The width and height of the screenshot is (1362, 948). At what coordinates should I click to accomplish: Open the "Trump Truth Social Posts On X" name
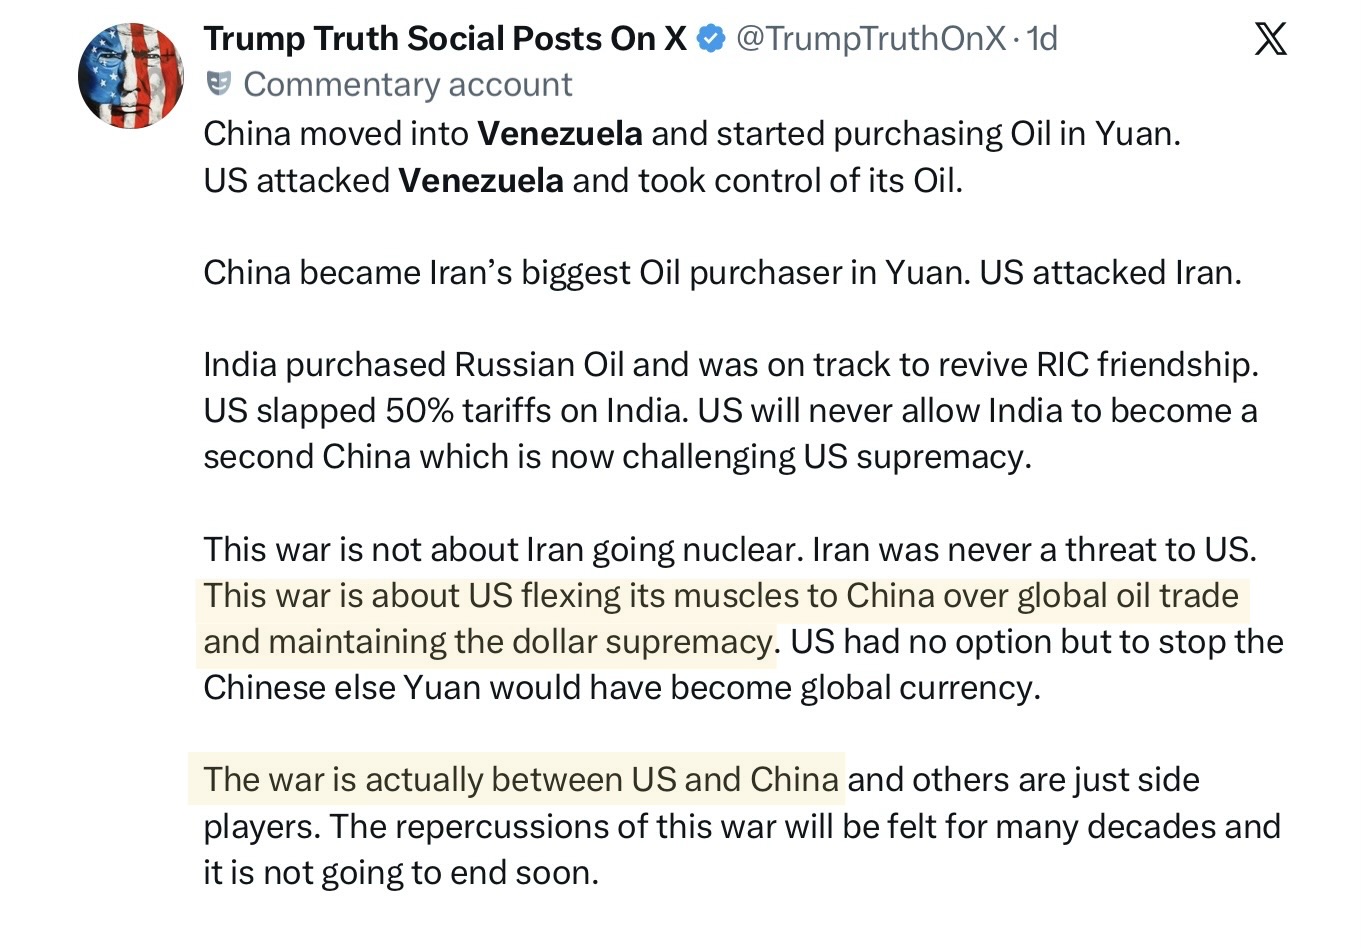click(445, 39)
